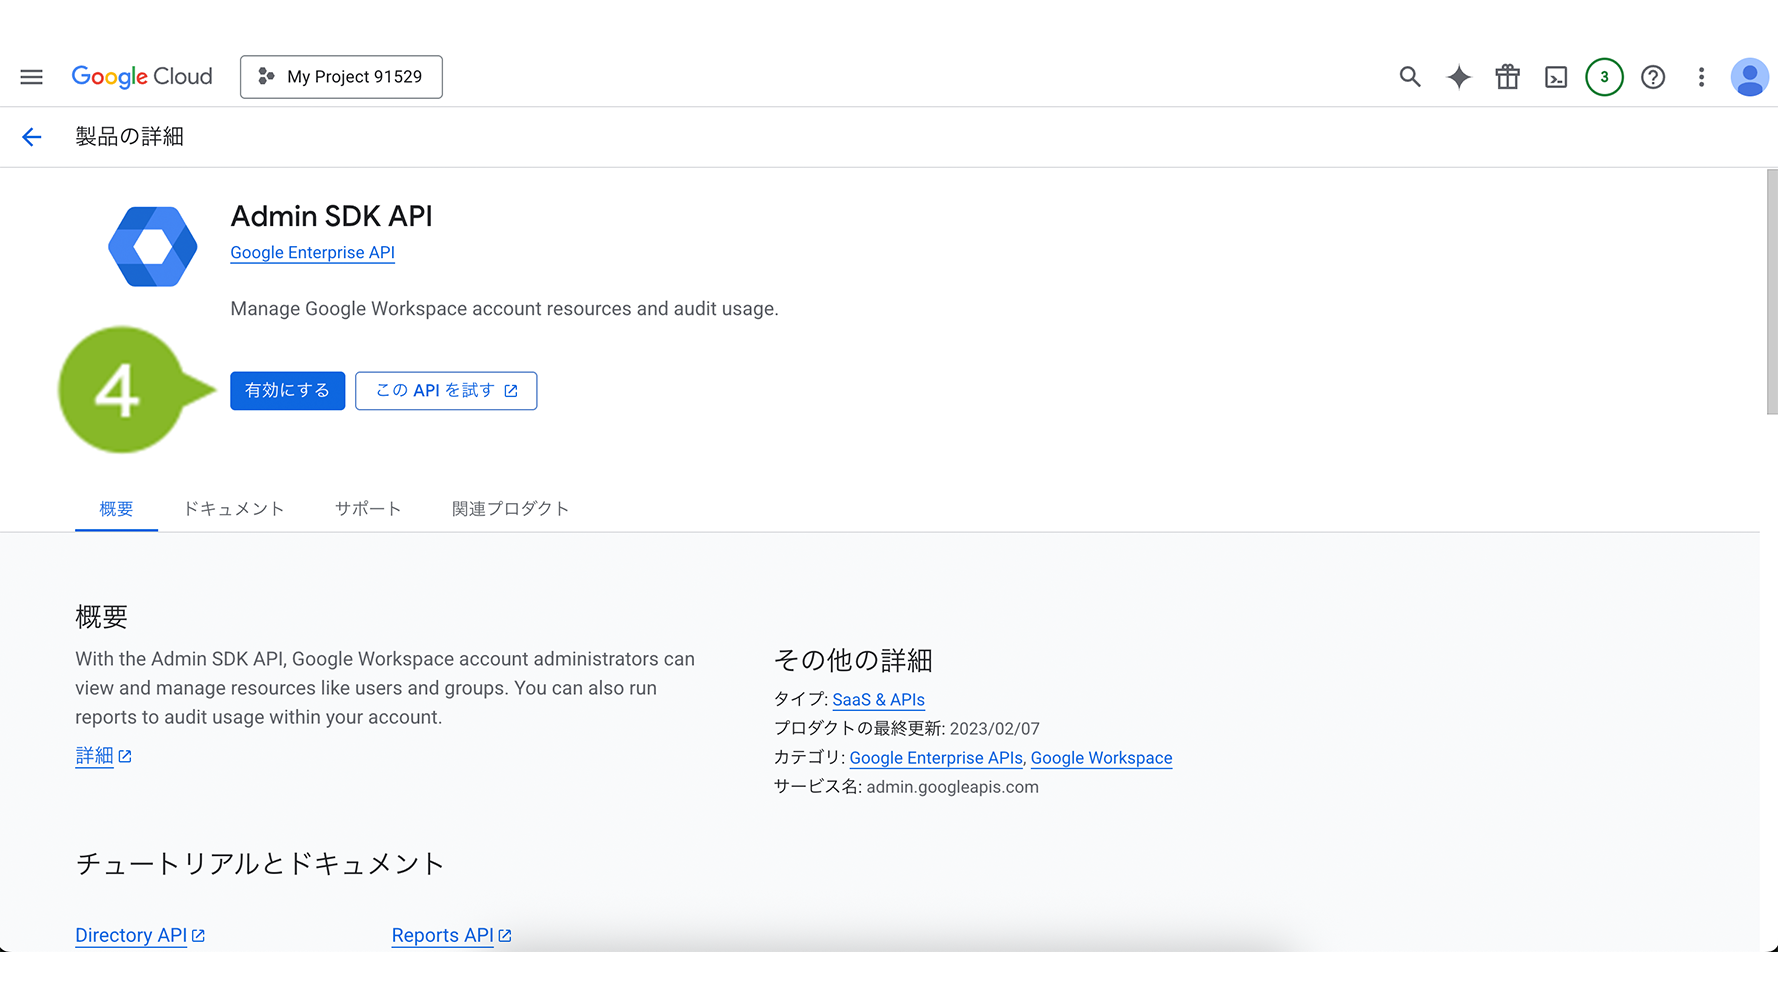Open the help question mark icon
This screenshot has width=1778, height=1000.
1653,77
